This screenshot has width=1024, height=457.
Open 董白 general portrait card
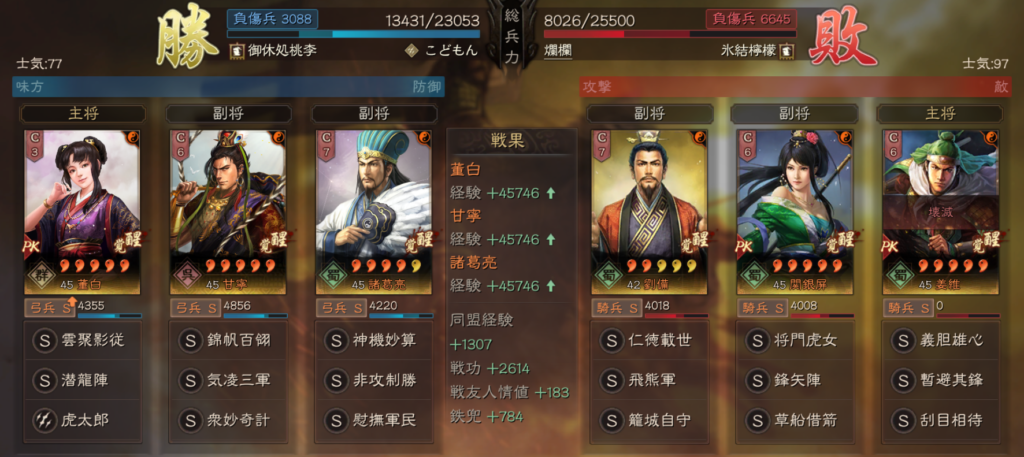pyautogui.click(x=82, y=212)
